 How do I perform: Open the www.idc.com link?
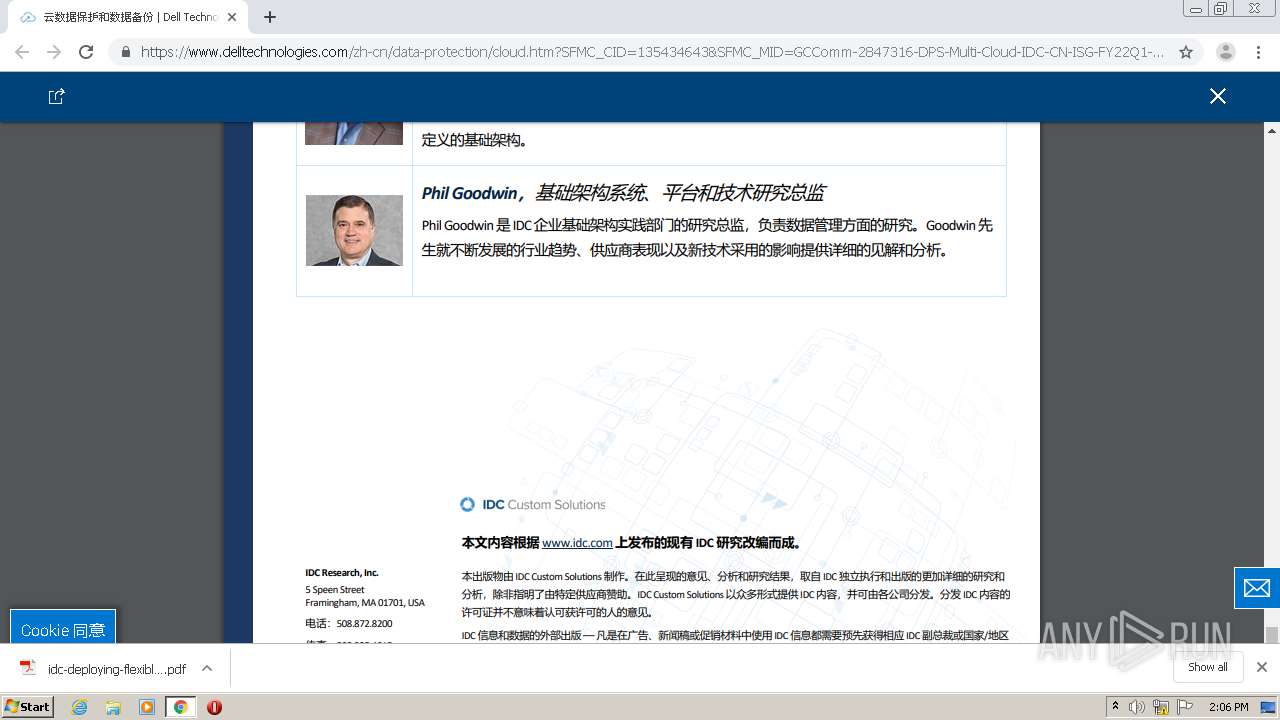[x=577, y=543]
